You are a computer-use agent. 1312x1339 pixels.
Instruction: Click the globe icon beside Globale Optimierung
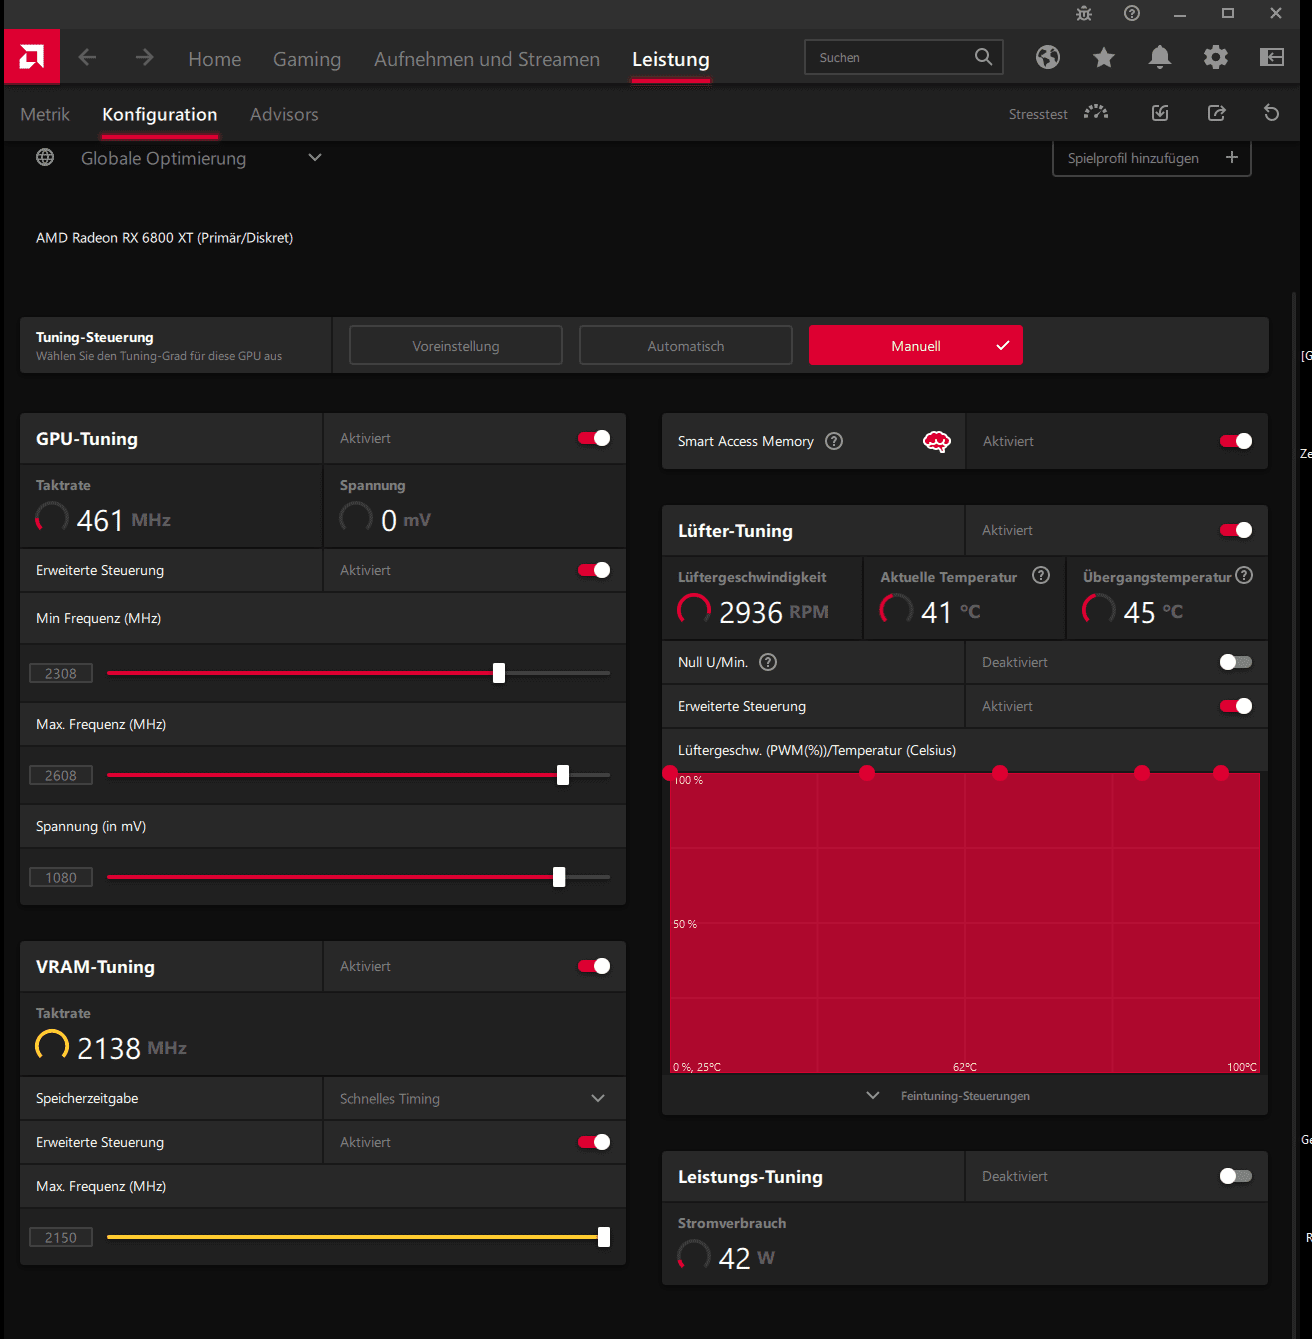click(45, 157)
